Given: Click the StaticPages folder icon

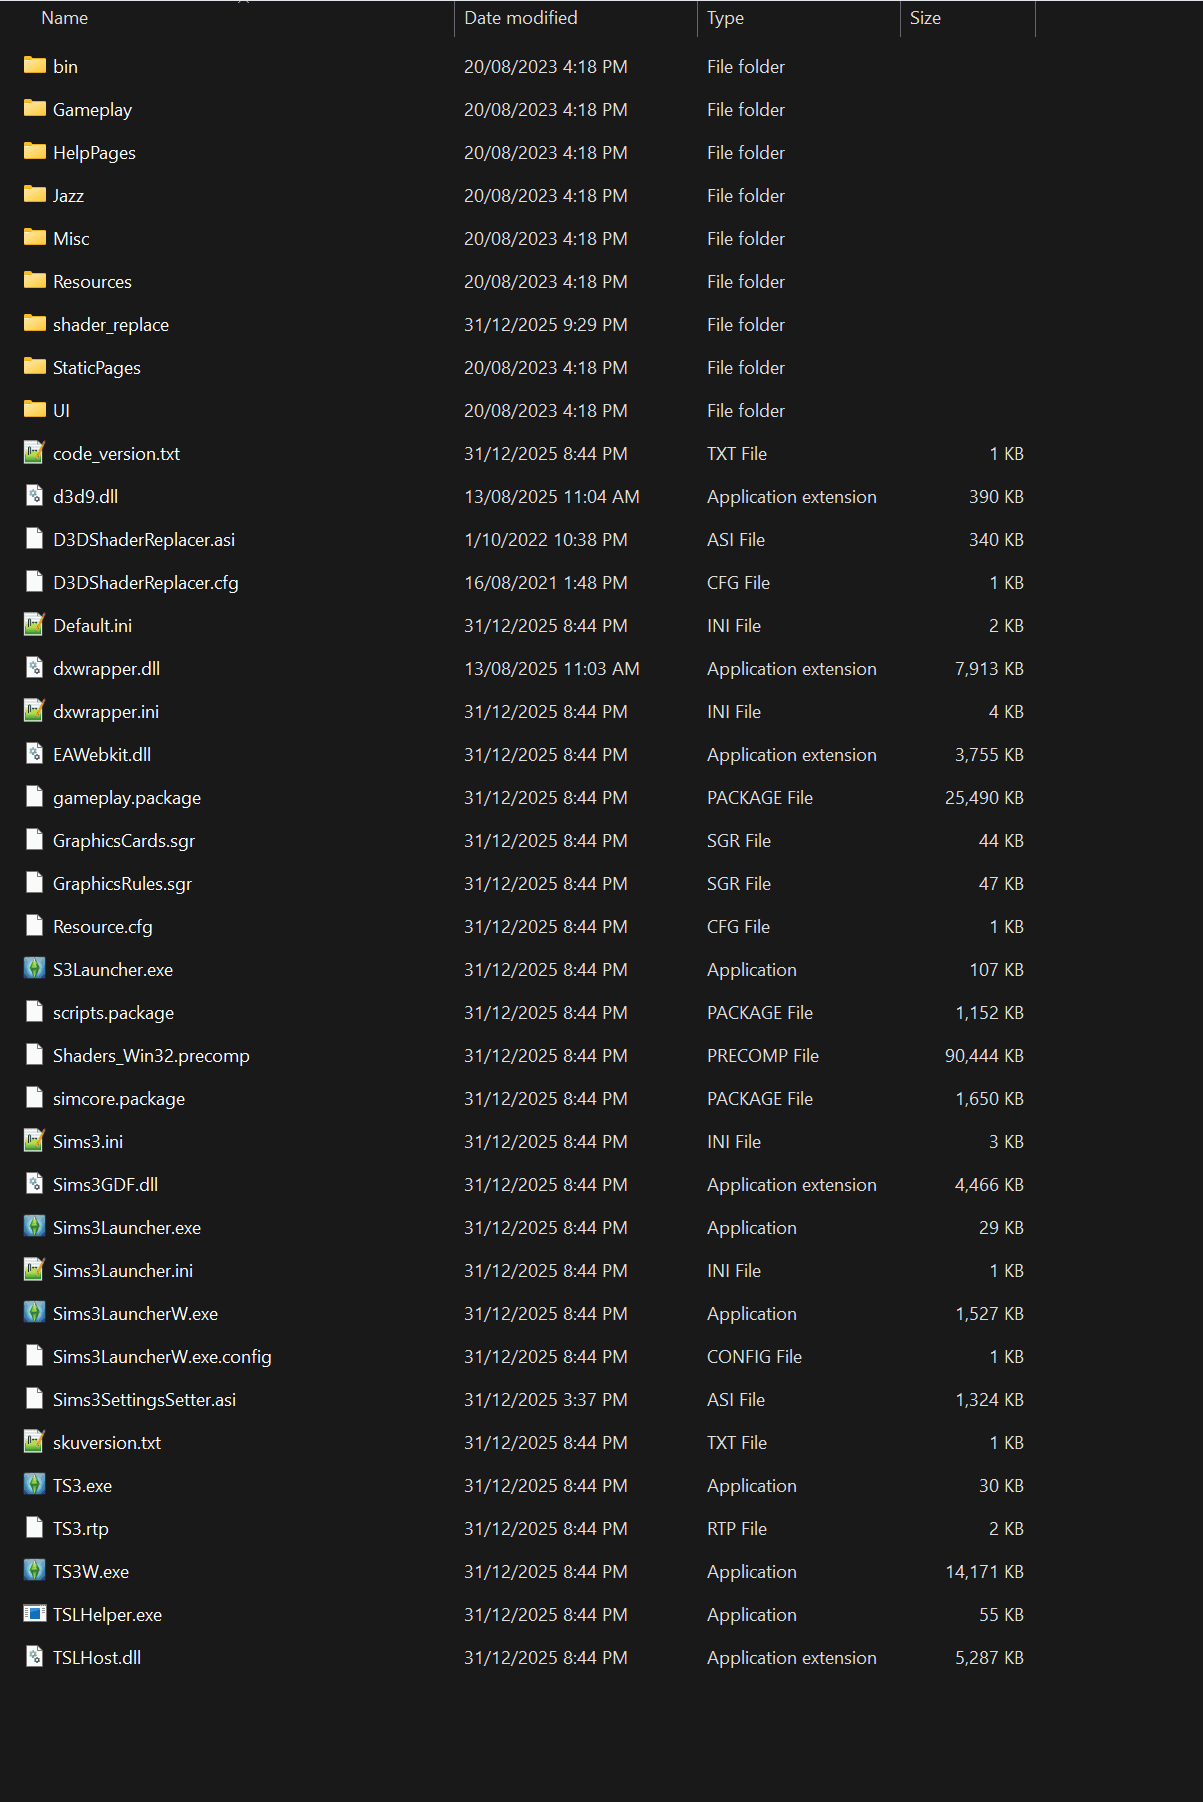Looking at the screenshot, I should coord(35,367).
